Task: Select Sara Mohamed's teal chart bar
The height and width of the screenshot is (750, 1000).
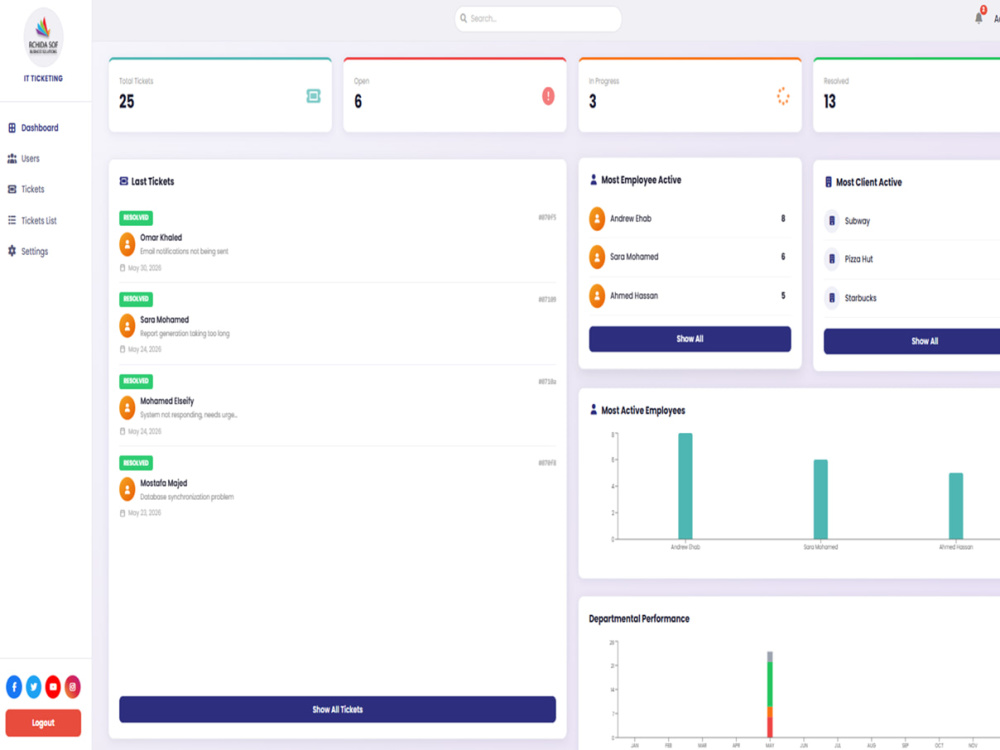Action: pyautogui.click(x=820, y=499)
